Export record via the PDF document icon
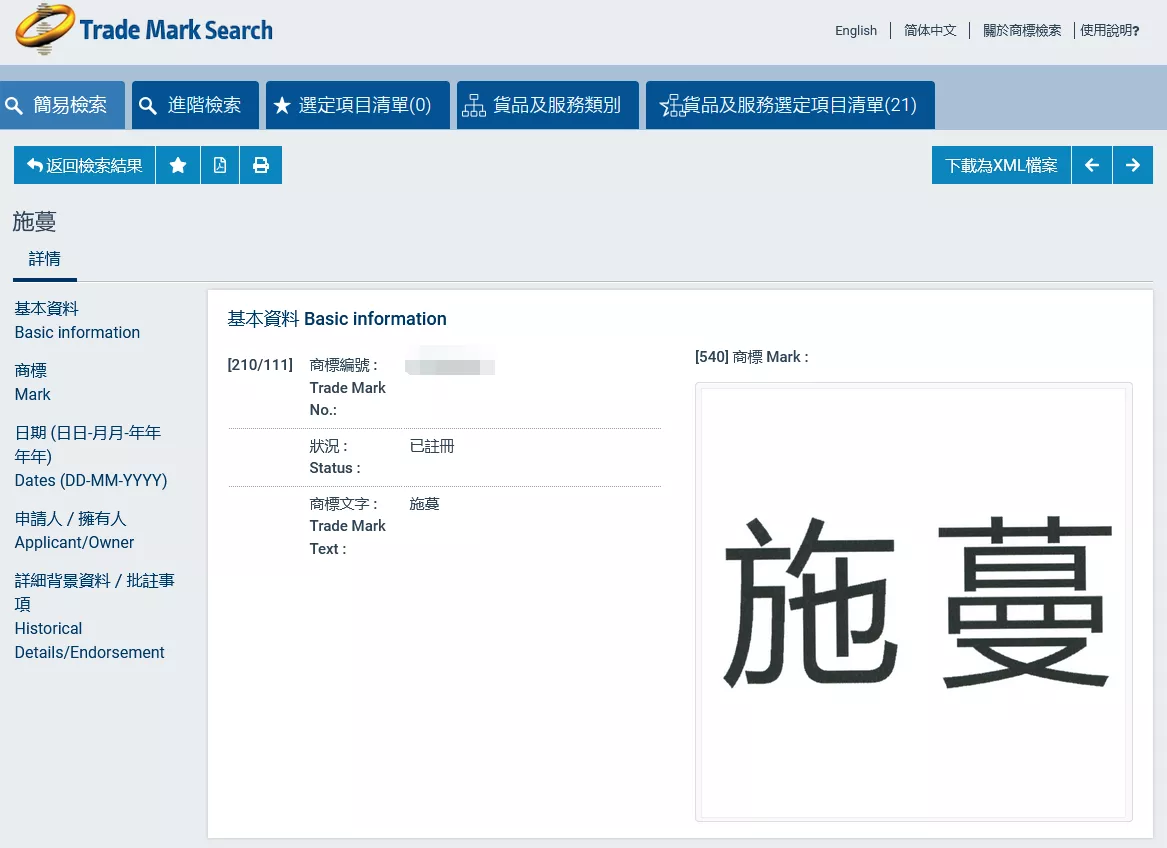The image size is (1167, 848). pos(220,165)
